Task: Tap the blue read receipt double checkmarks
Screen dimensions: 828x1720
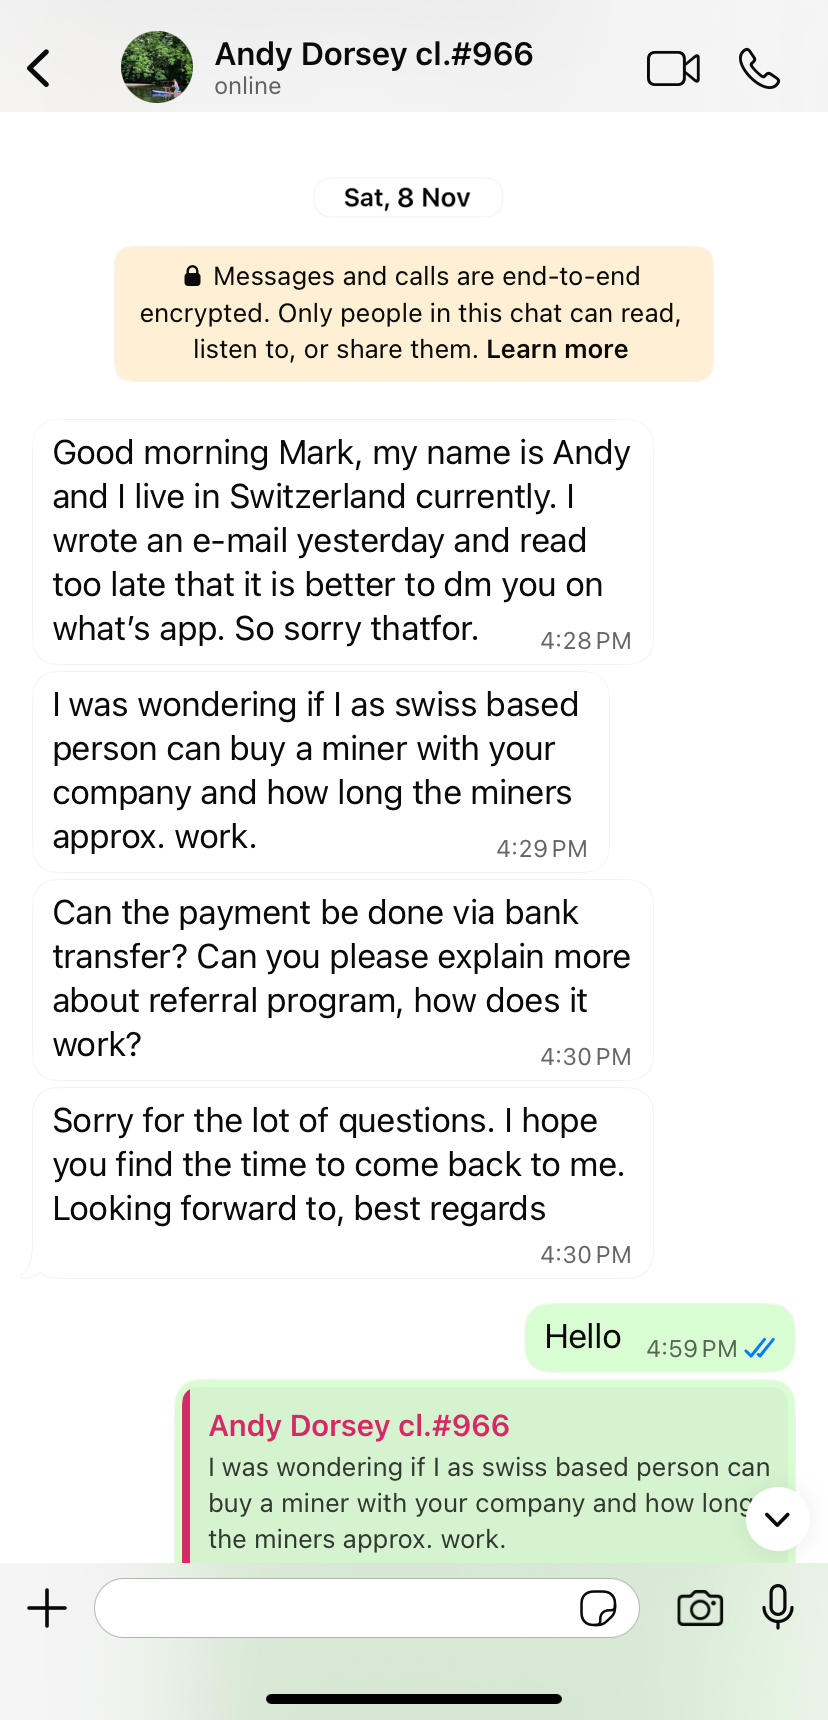Action: (x=760, y=1348)
